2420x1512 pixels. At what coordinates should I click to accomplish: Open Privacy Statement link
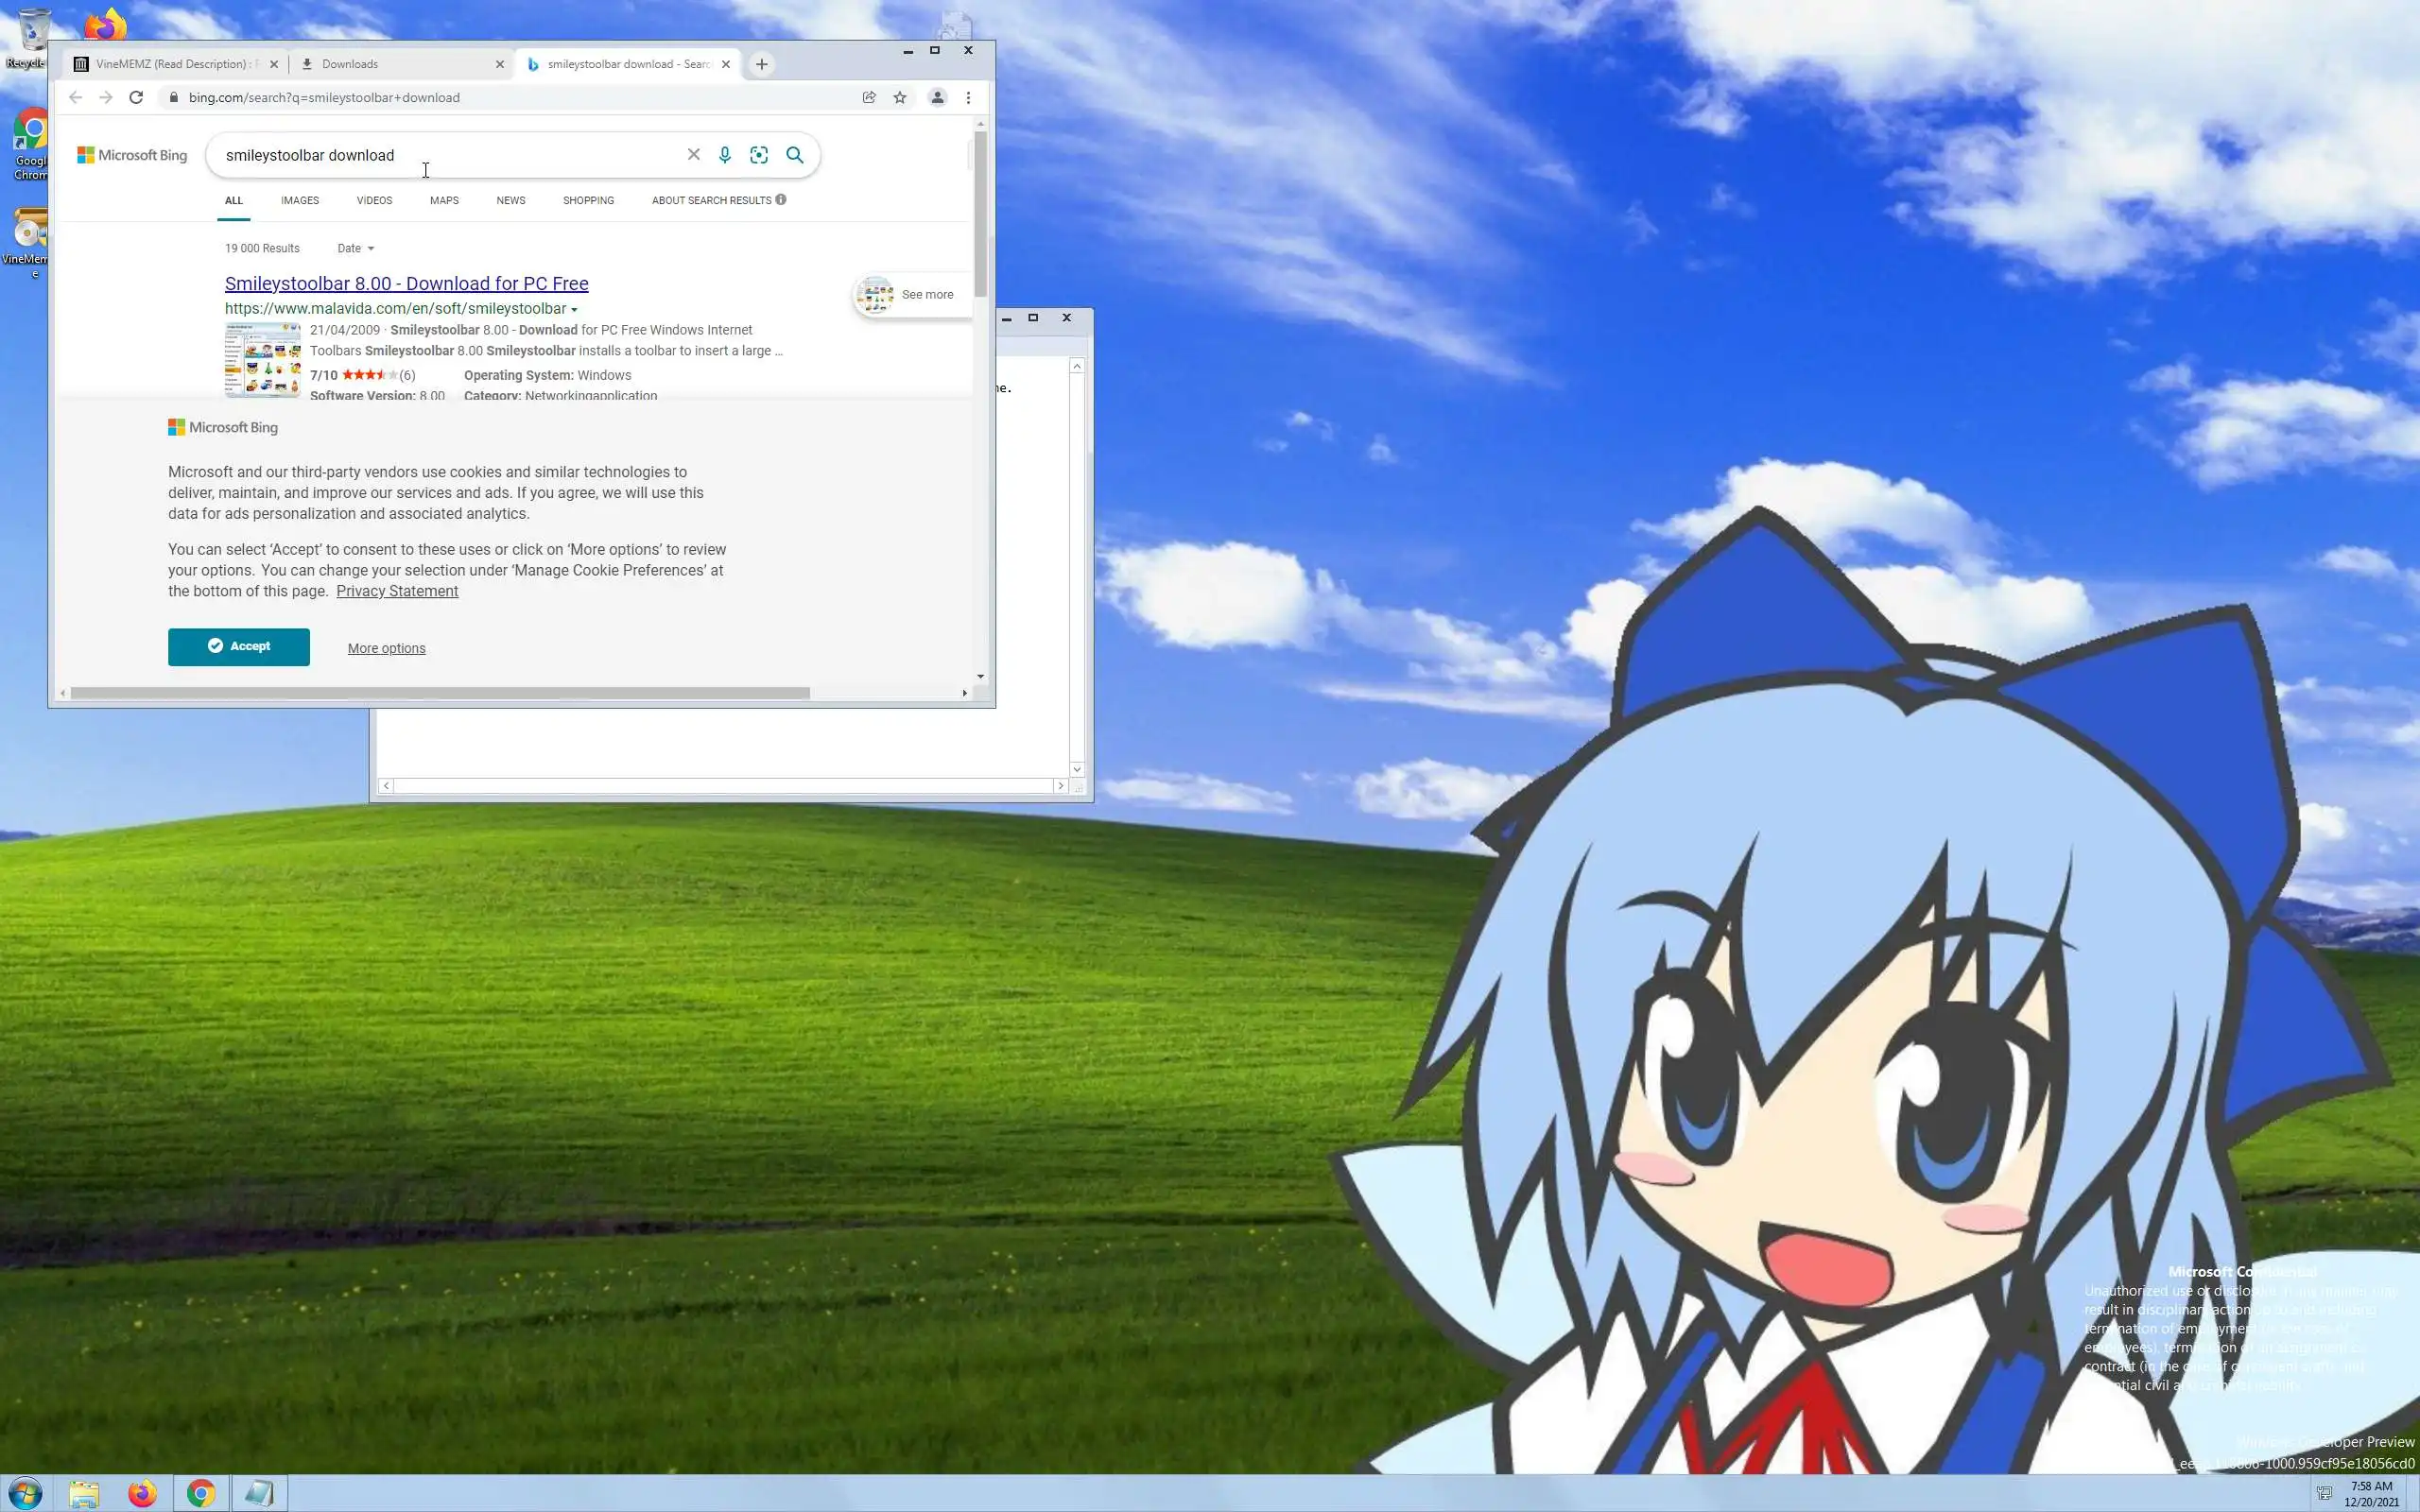coord(397,591)
